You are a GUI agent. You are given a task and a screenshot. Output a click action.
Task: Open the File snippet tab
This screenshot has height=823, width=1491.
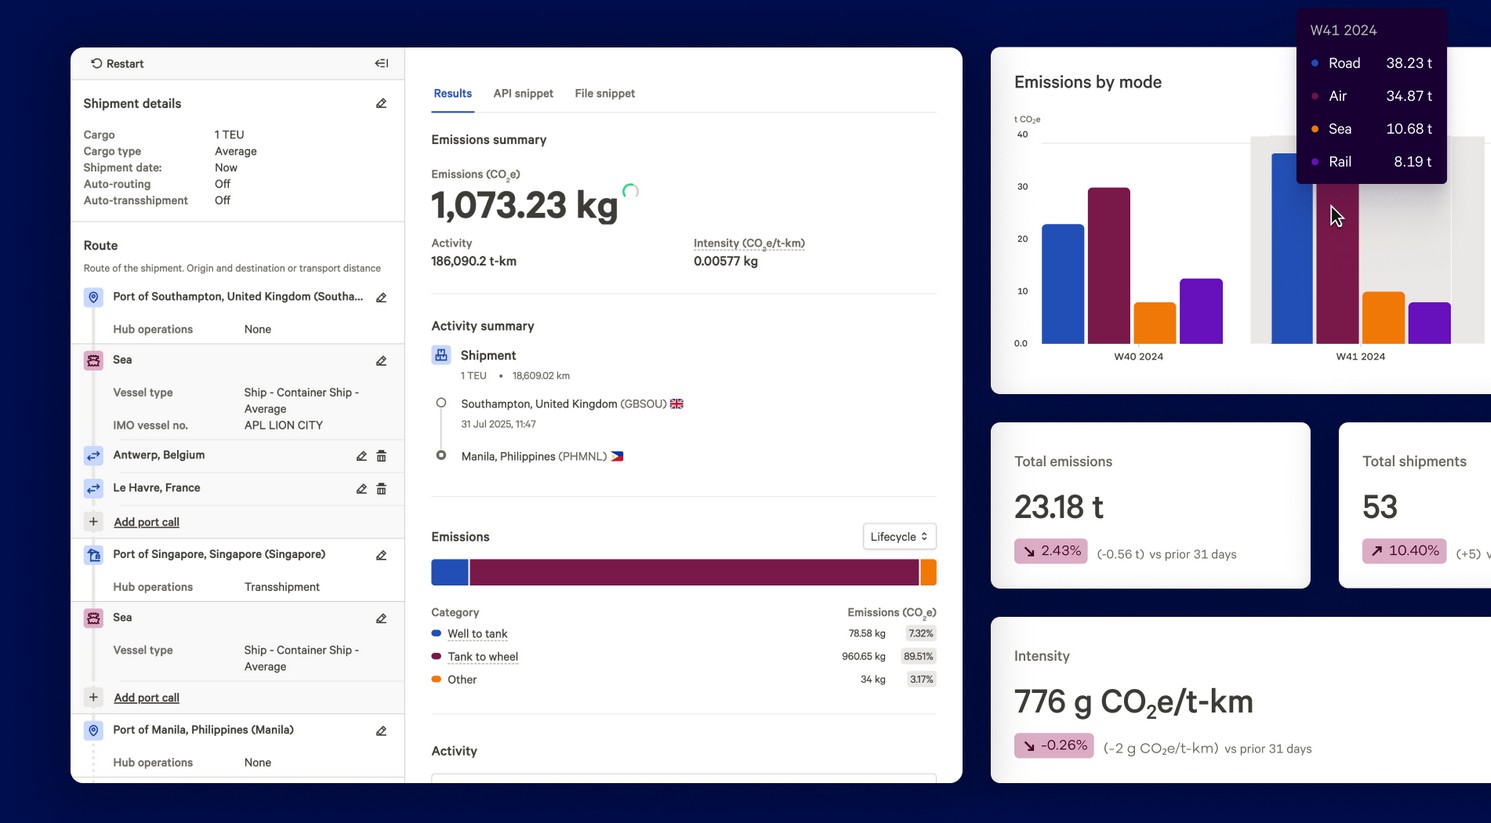click(604, 94)
